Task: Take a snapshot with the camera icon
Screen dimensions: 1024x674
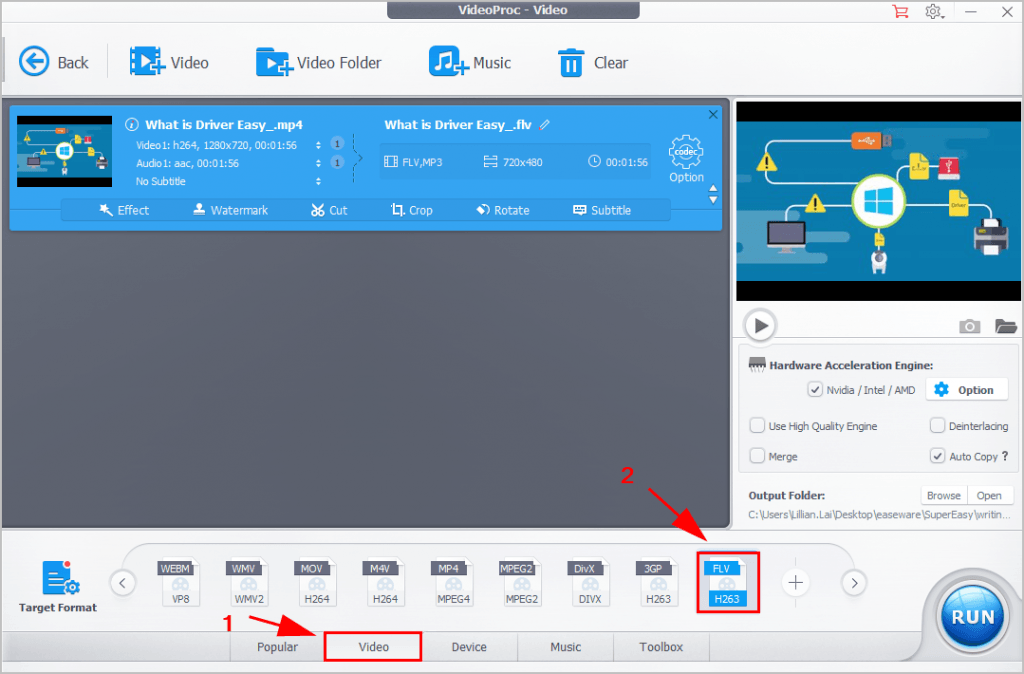Action: (969, 326)
